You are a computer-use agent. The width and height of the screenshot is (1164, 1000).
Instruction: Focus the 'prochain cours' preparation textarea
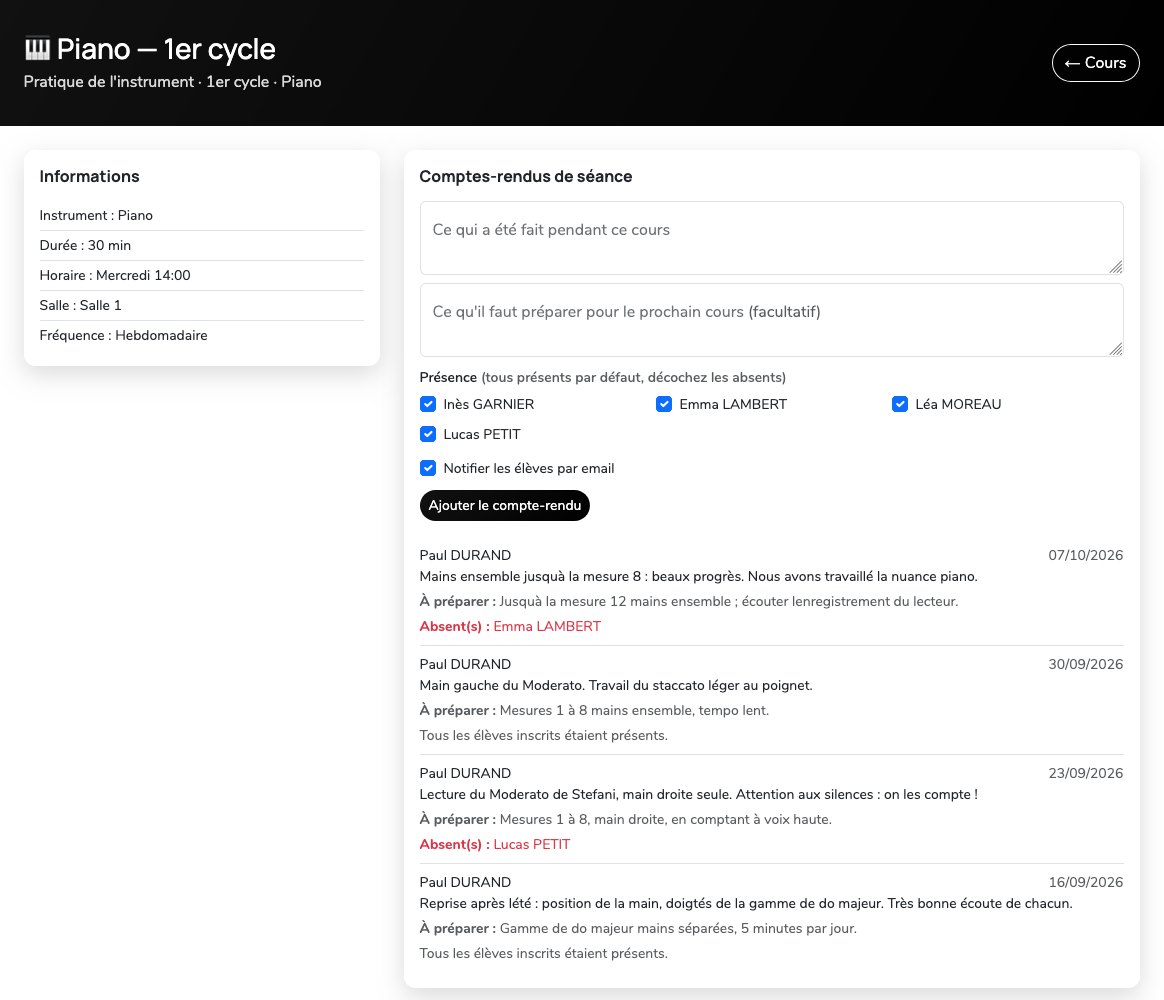pyautogui.click(x=771, y=320)
